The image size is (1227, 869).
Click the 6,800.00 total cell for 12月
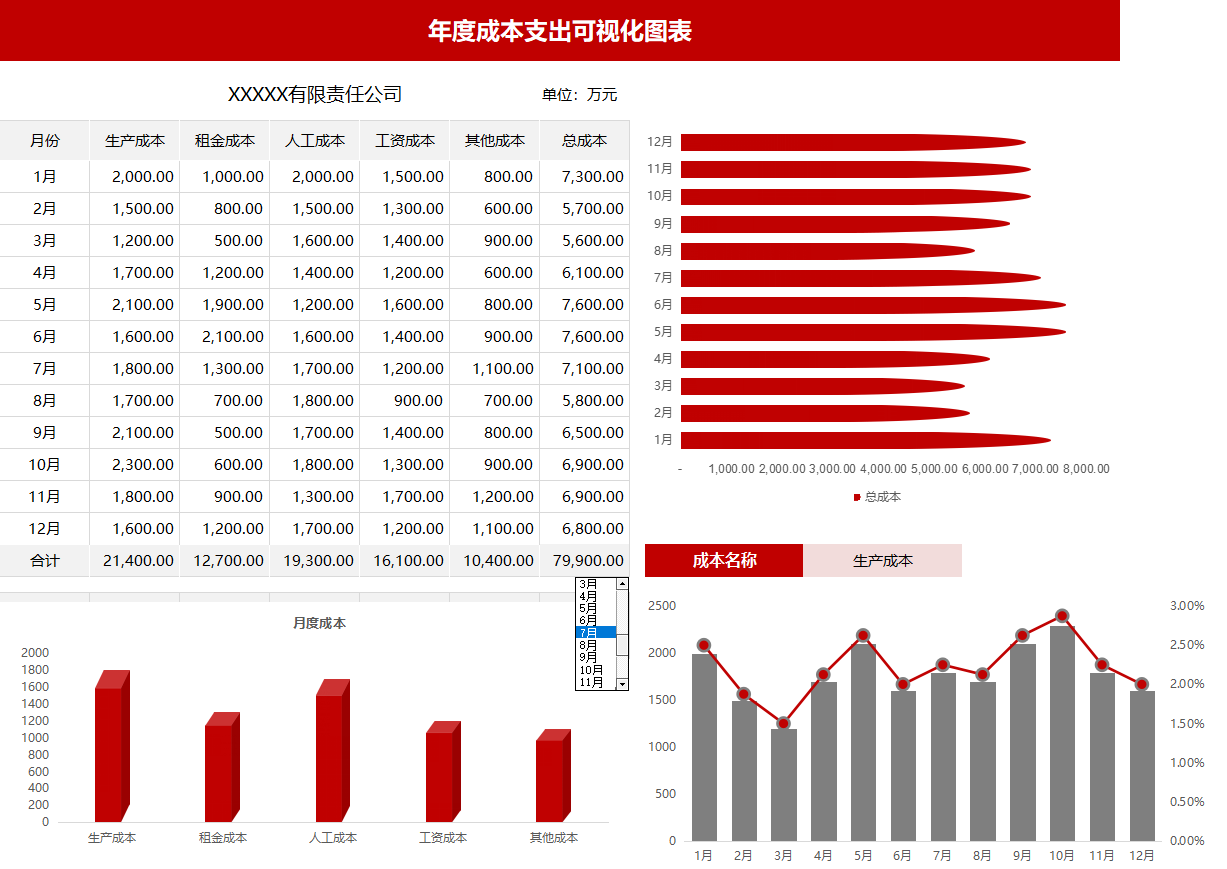(x=585, y=528)
